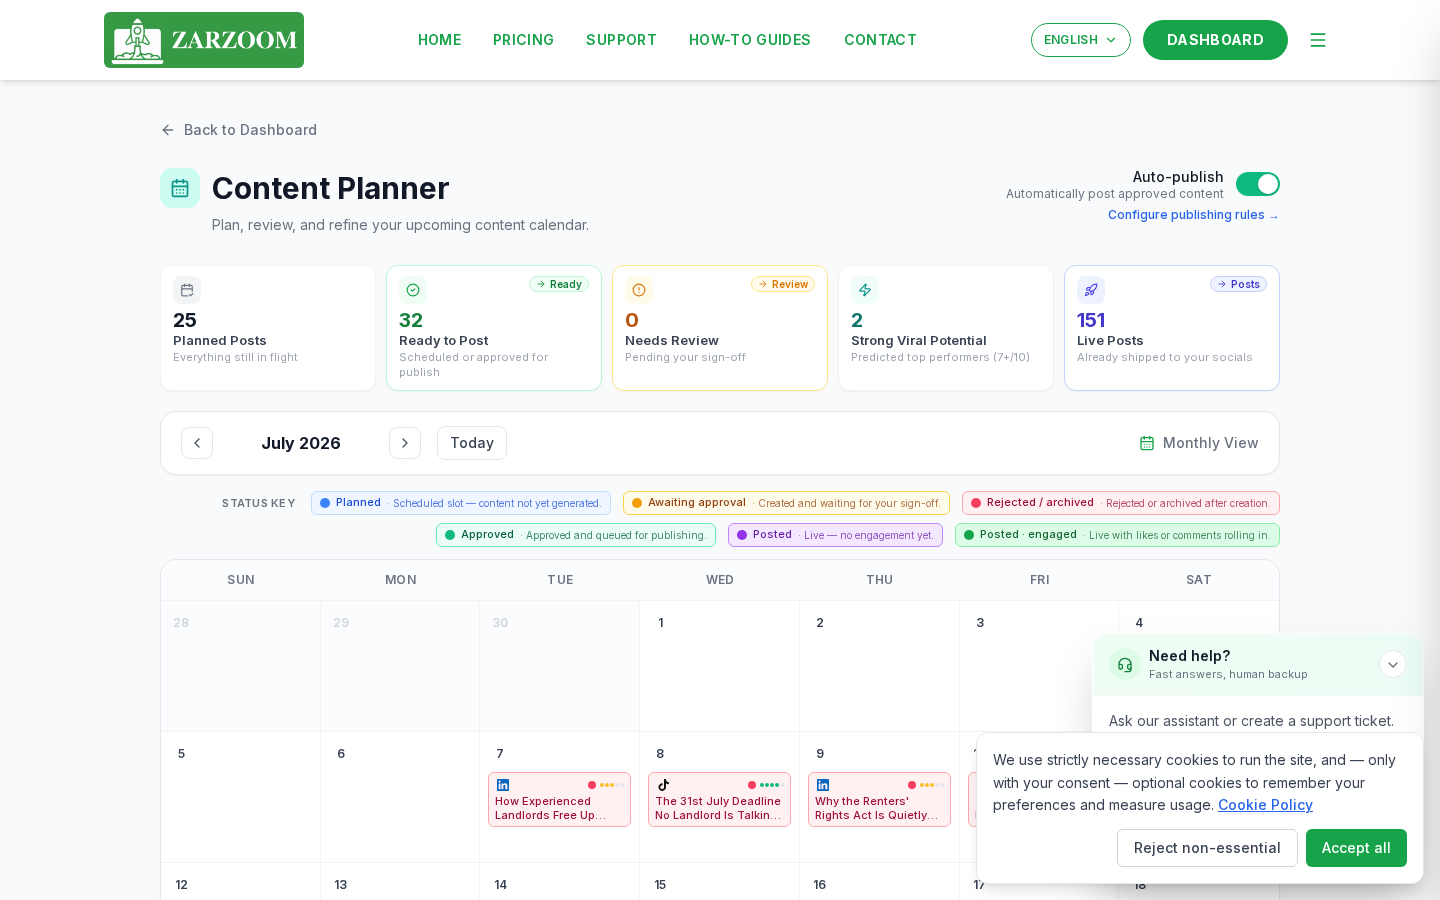Click the Rejected / archived status key chip
This screenshot has width=1440, height=900.
pyautogui.click(x=1121, y=503)
